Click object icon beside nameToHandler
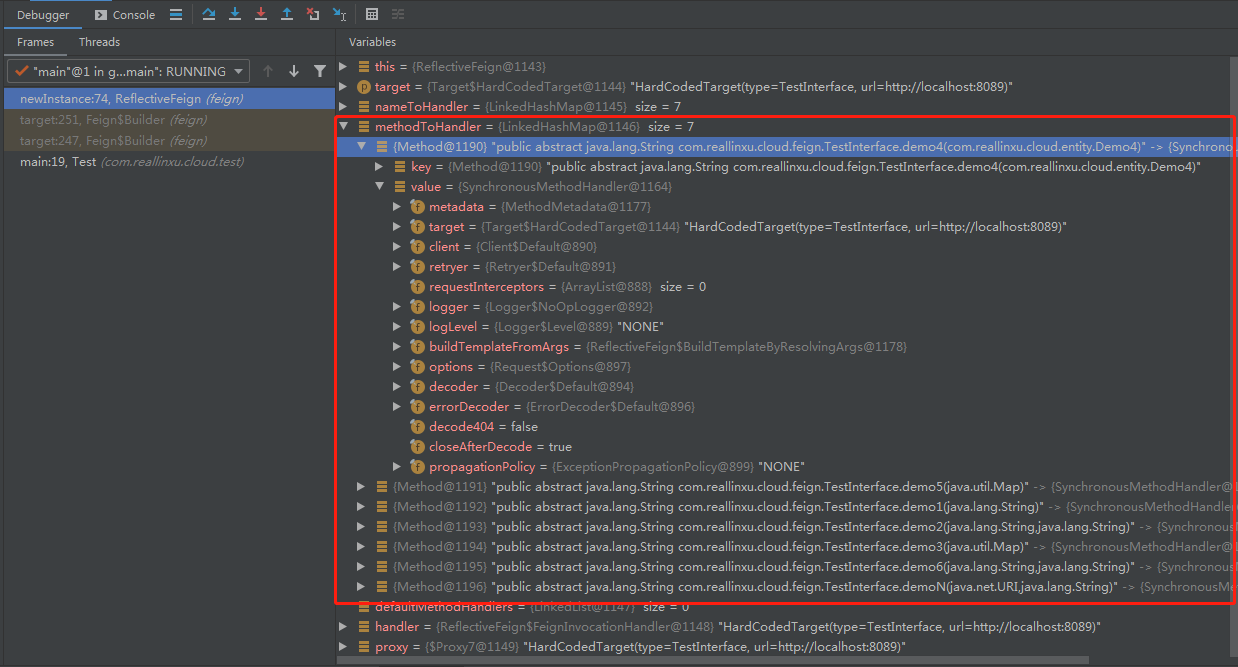Screen dimensions: 1238x667 pyautogui.click(x=364, y=107)
